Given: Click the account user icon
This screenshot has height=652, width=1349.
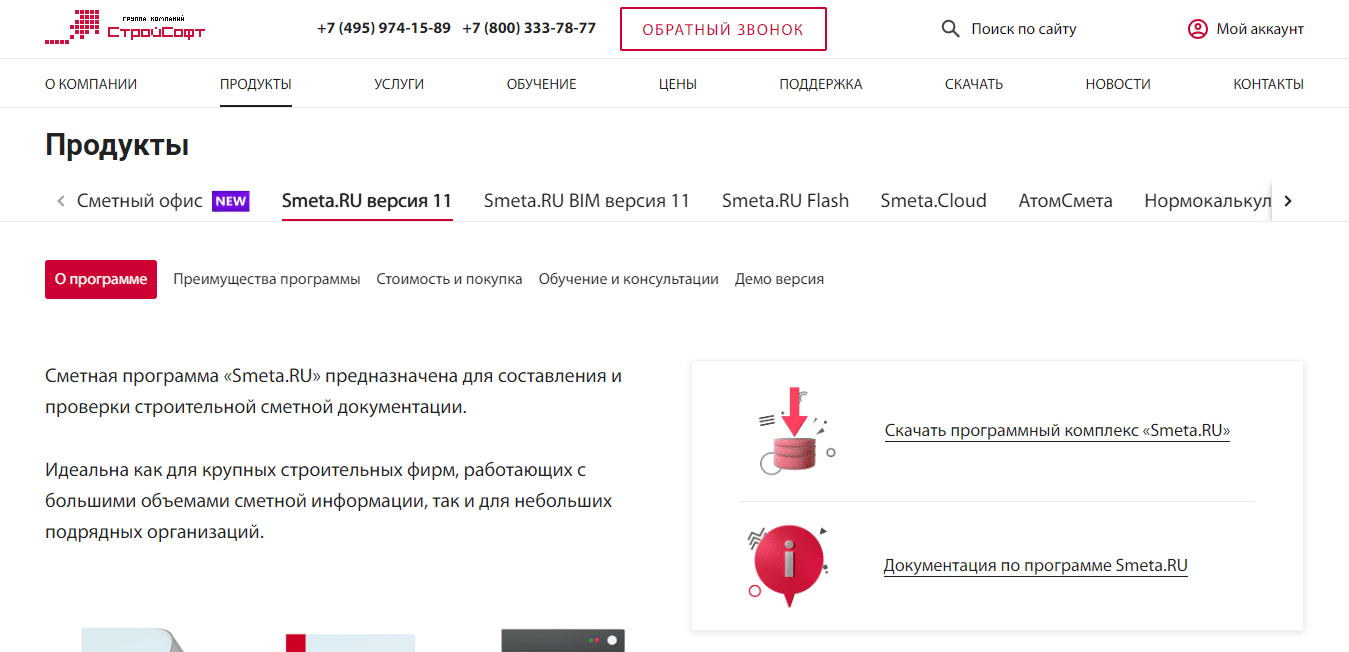Looking at the screenshot, I should click(x=1197, y=29).
